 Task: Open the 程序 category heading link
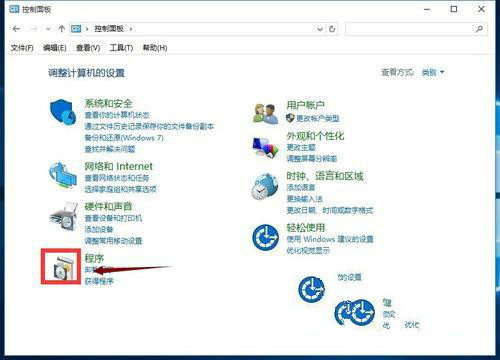pos(94,258)
